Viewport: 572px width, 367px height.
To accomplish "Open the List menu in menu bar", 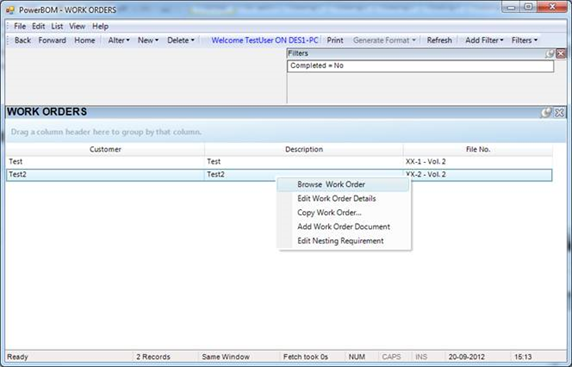I will [x=57, y=26].
